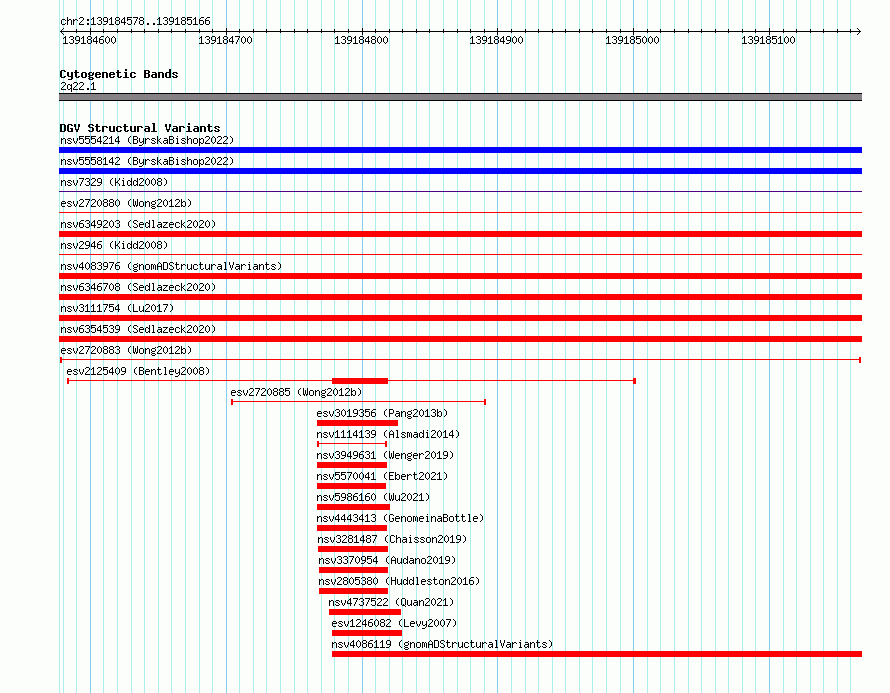Click the red bar under esv3019356
This screenshot has height=693, width=890.
(358, 423)
